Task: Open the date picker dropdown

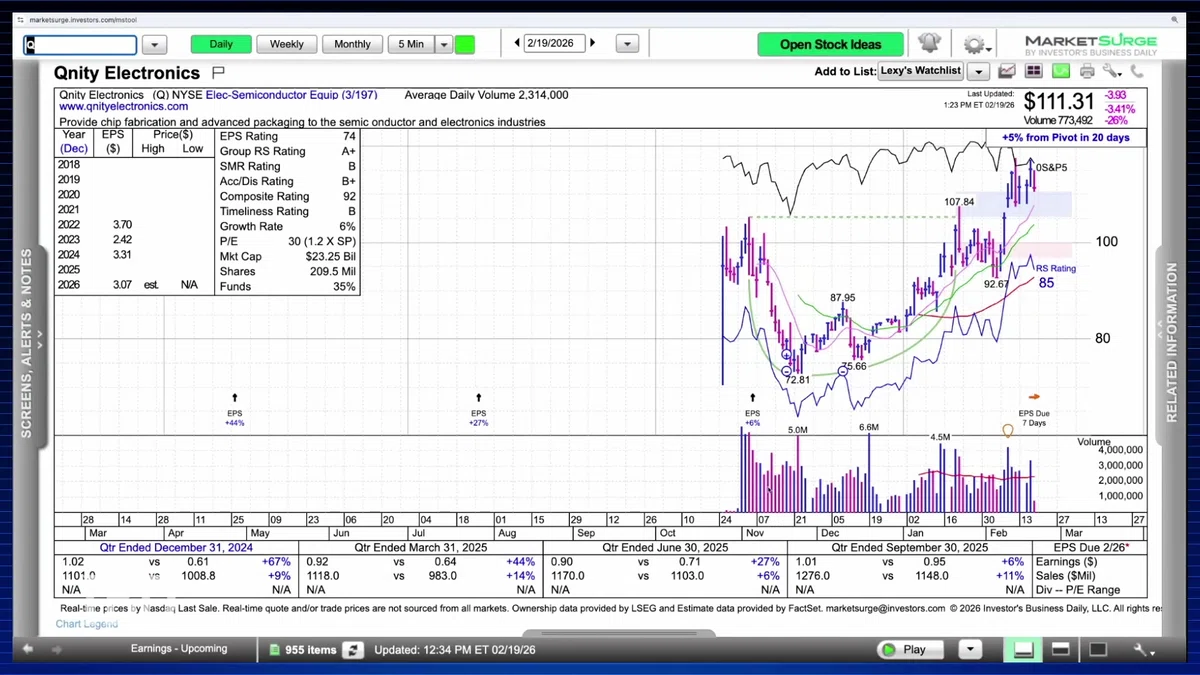Action: coord(627,44)
